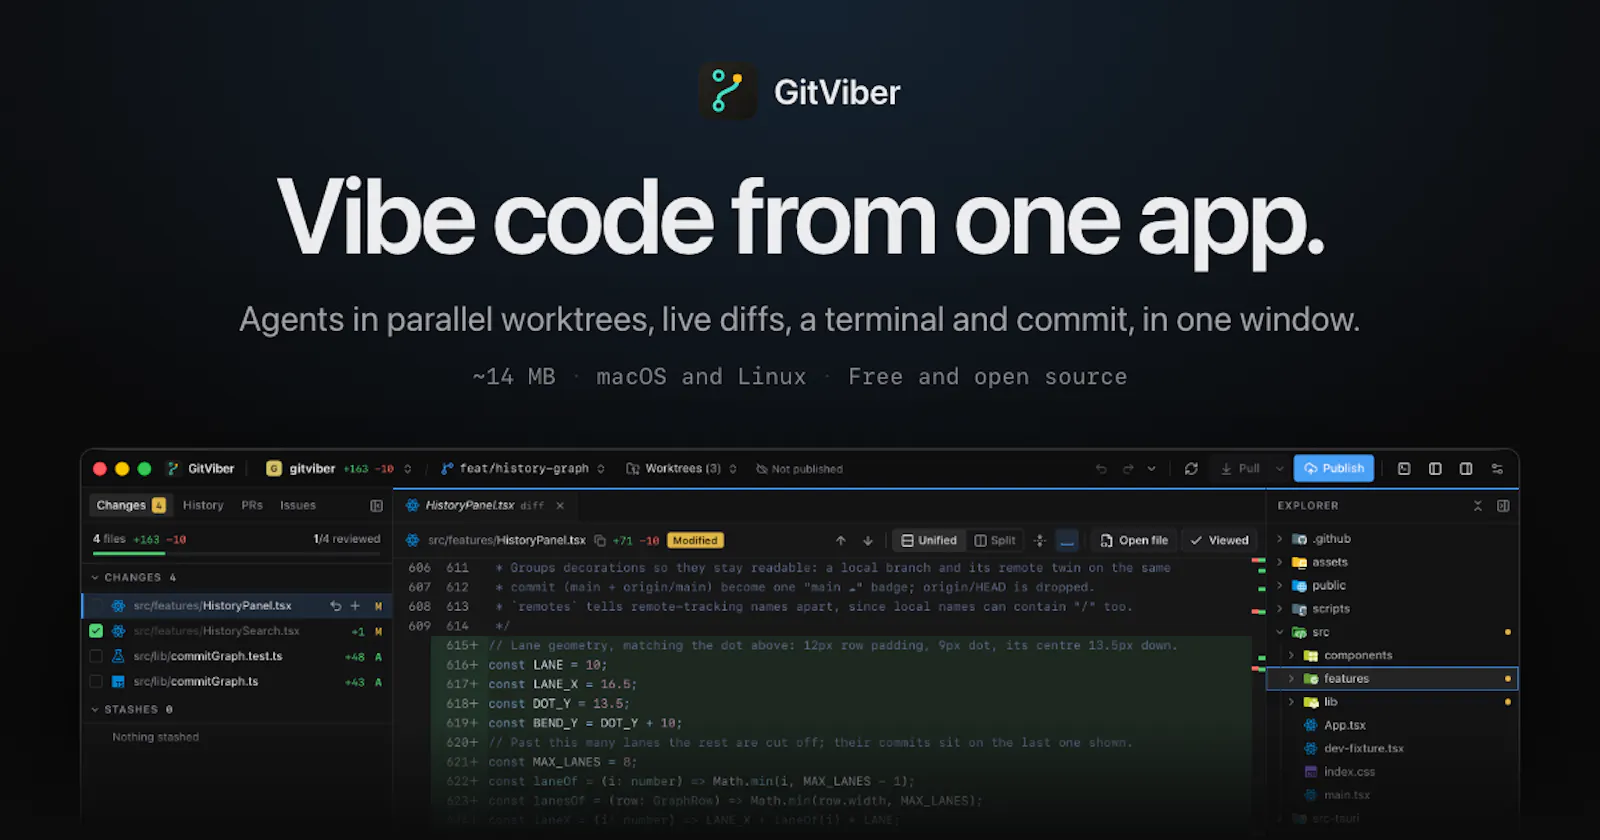Open the terminal panel icon

tap(1404, 469)
